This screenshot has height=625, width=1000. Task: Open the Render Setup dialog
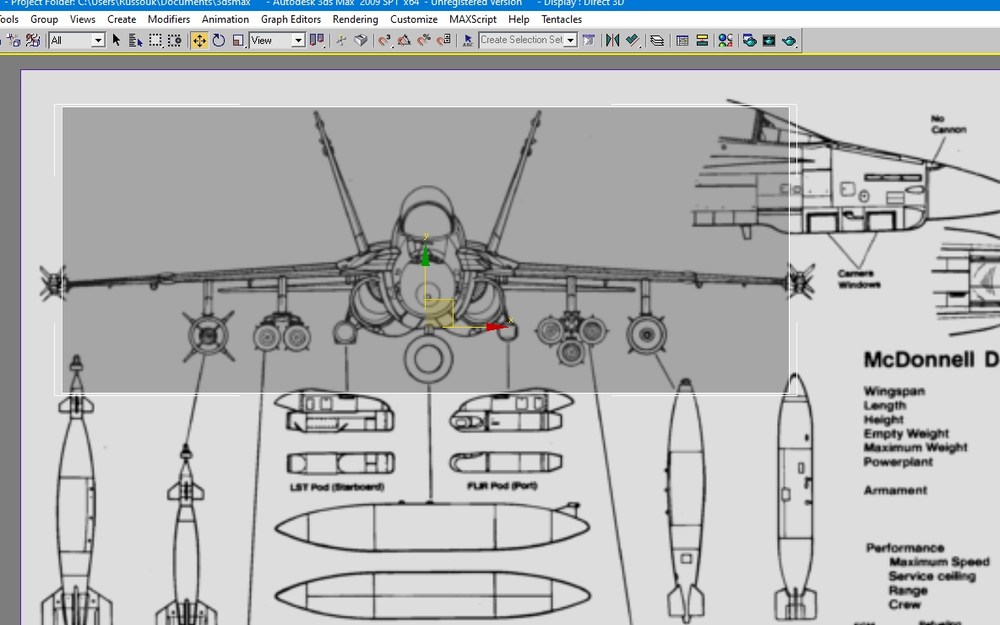click(749, 40)
